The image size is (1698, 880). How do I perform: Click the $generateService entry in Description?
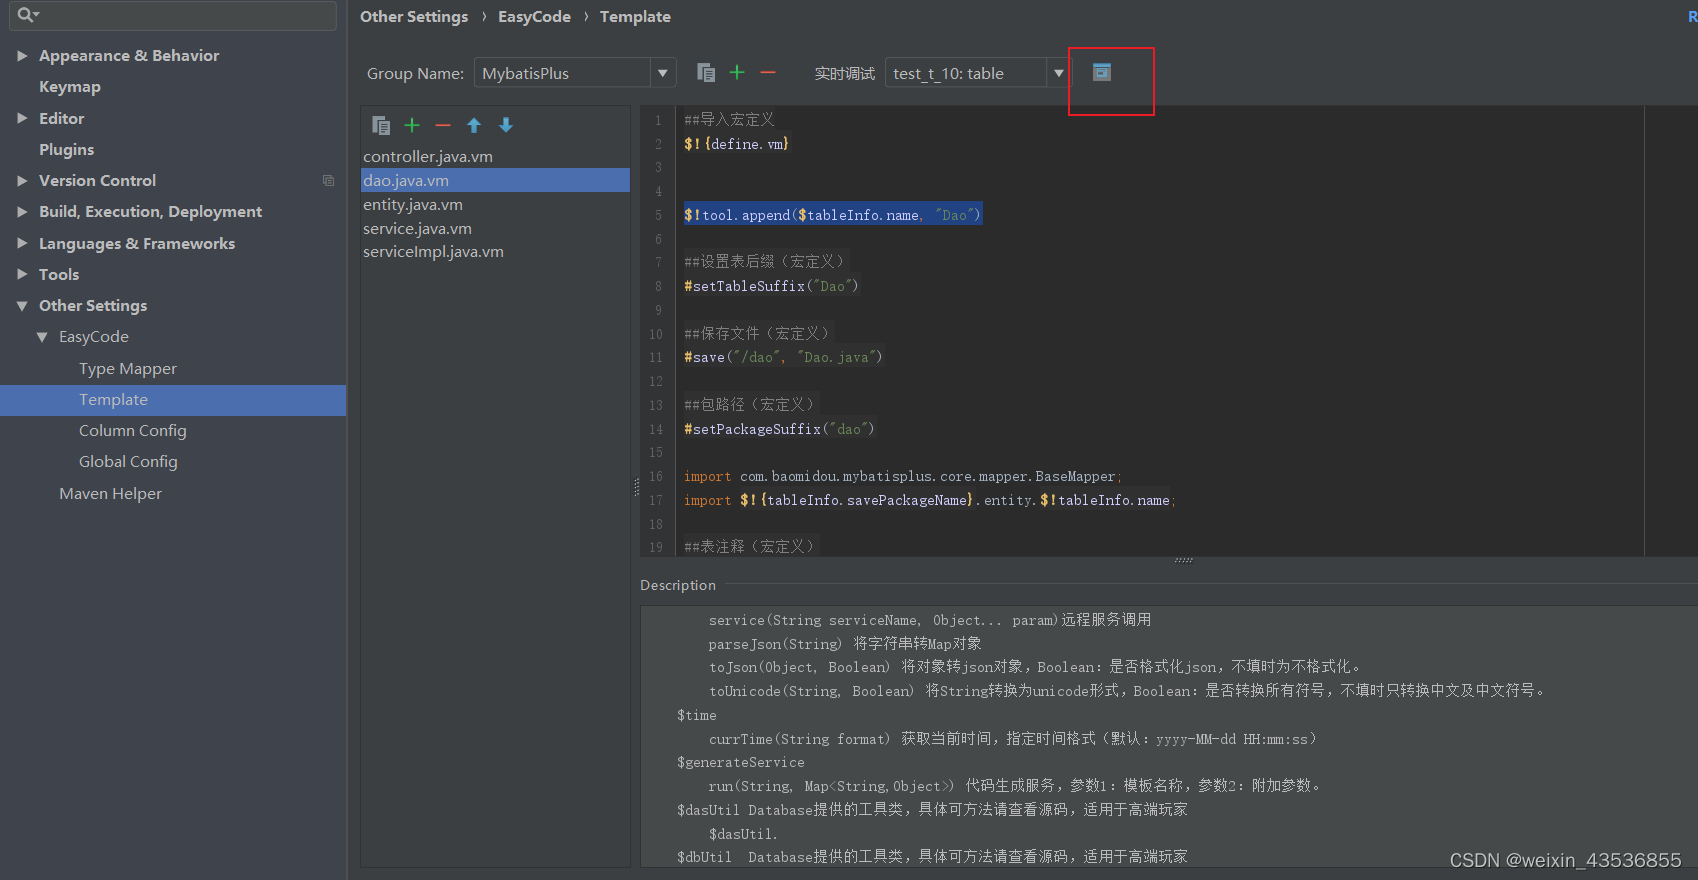tap(741, 763)
